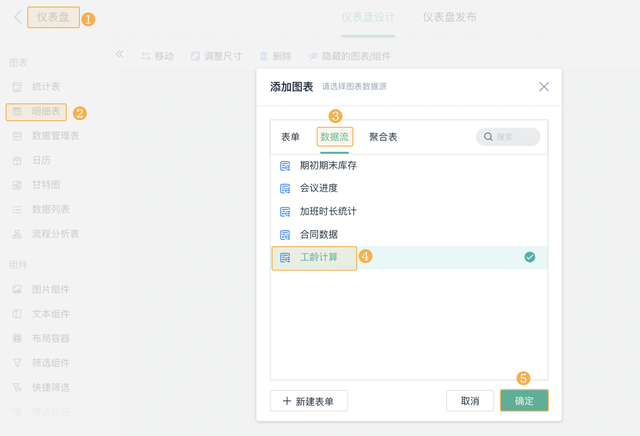
Task: Choose 甘特图 text in sidebar
Action: (x=46, y=185)
